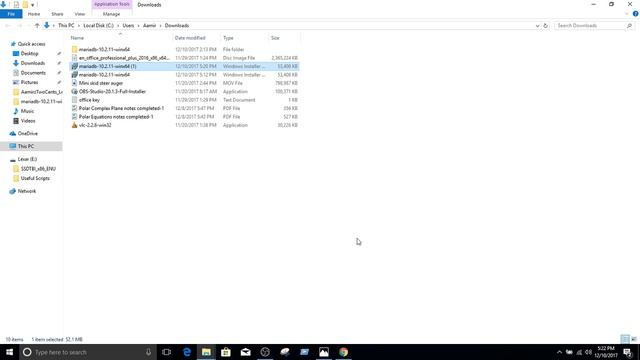The width and height of the screenshot is (640, 360).
Task: Open Pictures in the navigation pane
Action: 29,82
